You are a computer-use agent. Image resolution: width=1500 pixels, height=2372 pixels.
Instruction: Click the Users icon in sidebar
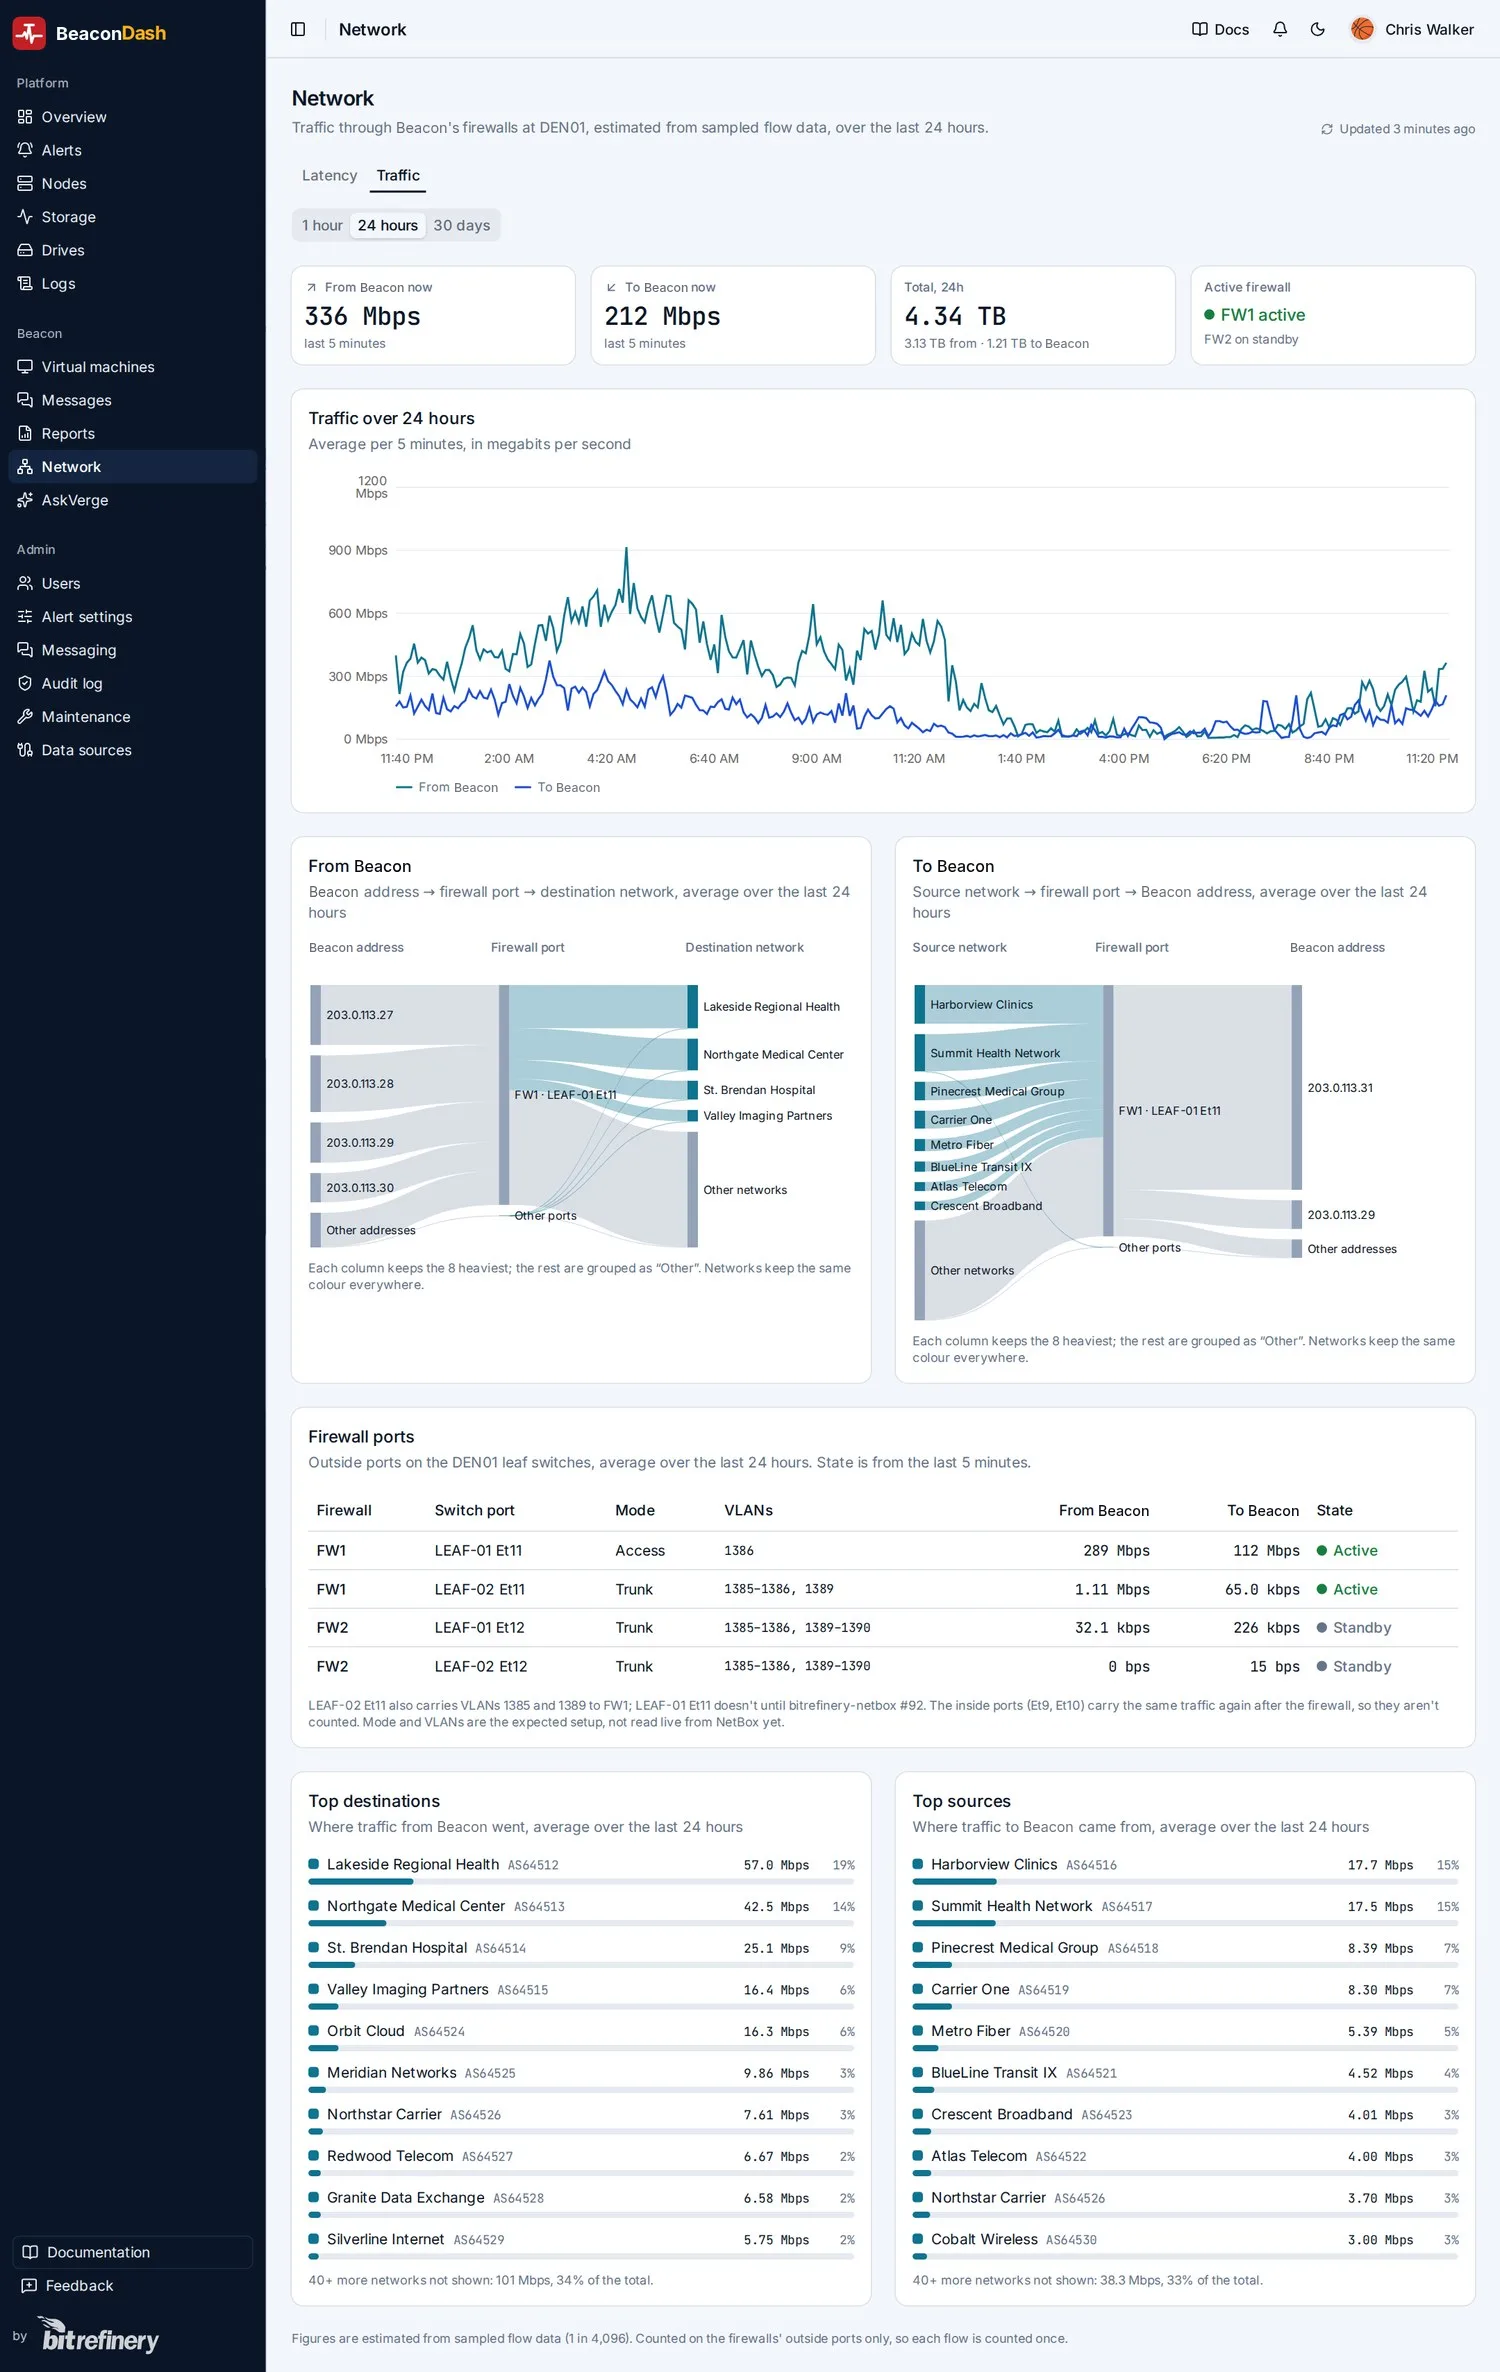tap(25, 583)
